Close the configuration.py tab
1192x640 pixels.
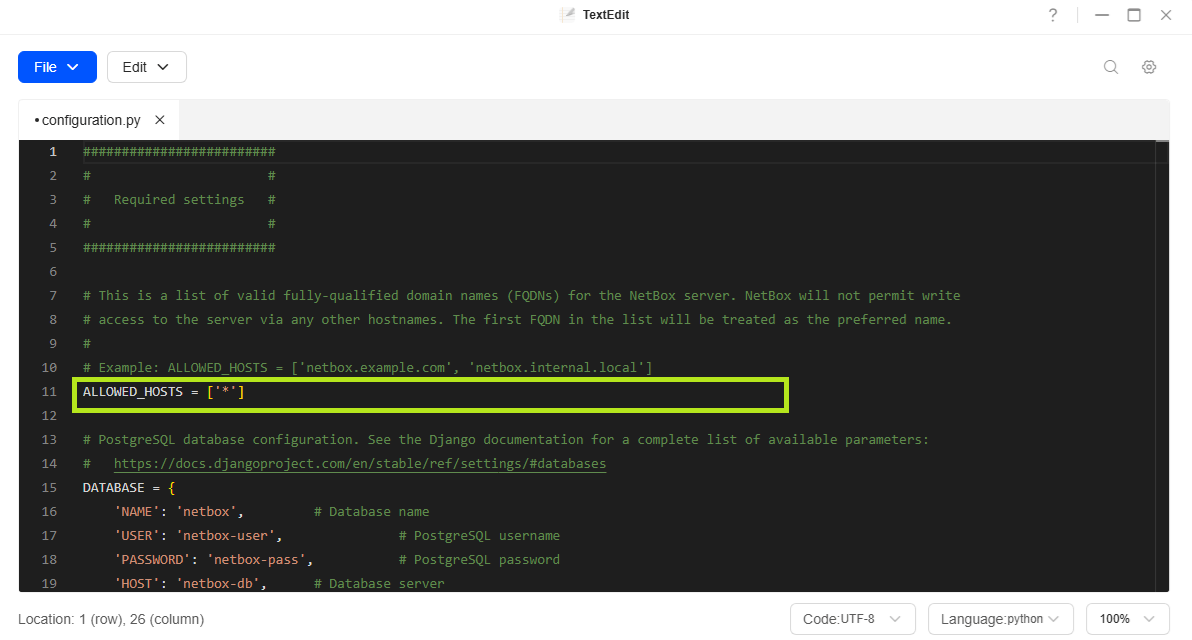pyautogui.click(x=160, y=120)
